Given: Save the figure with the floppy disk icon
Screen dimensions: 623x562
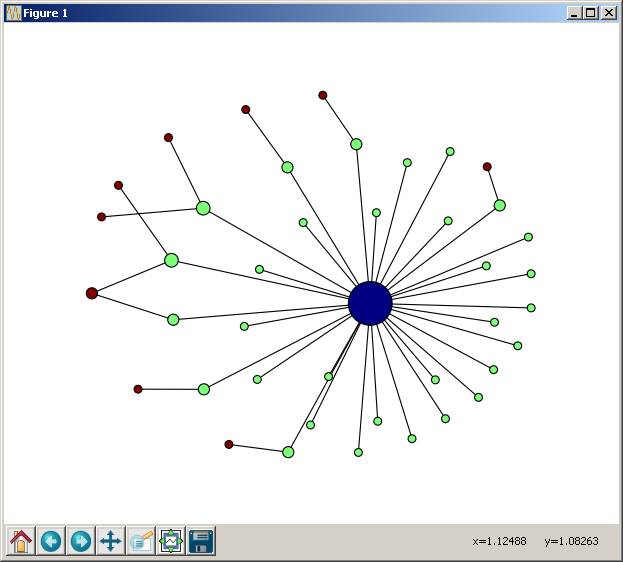Looking at the screenshot, I should tap(201, 541).
